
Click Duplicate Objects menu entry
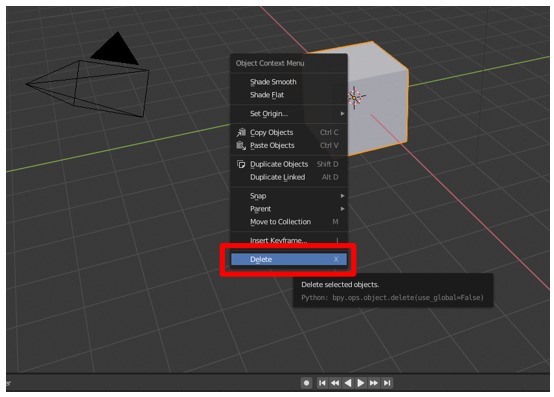(289, 164)
